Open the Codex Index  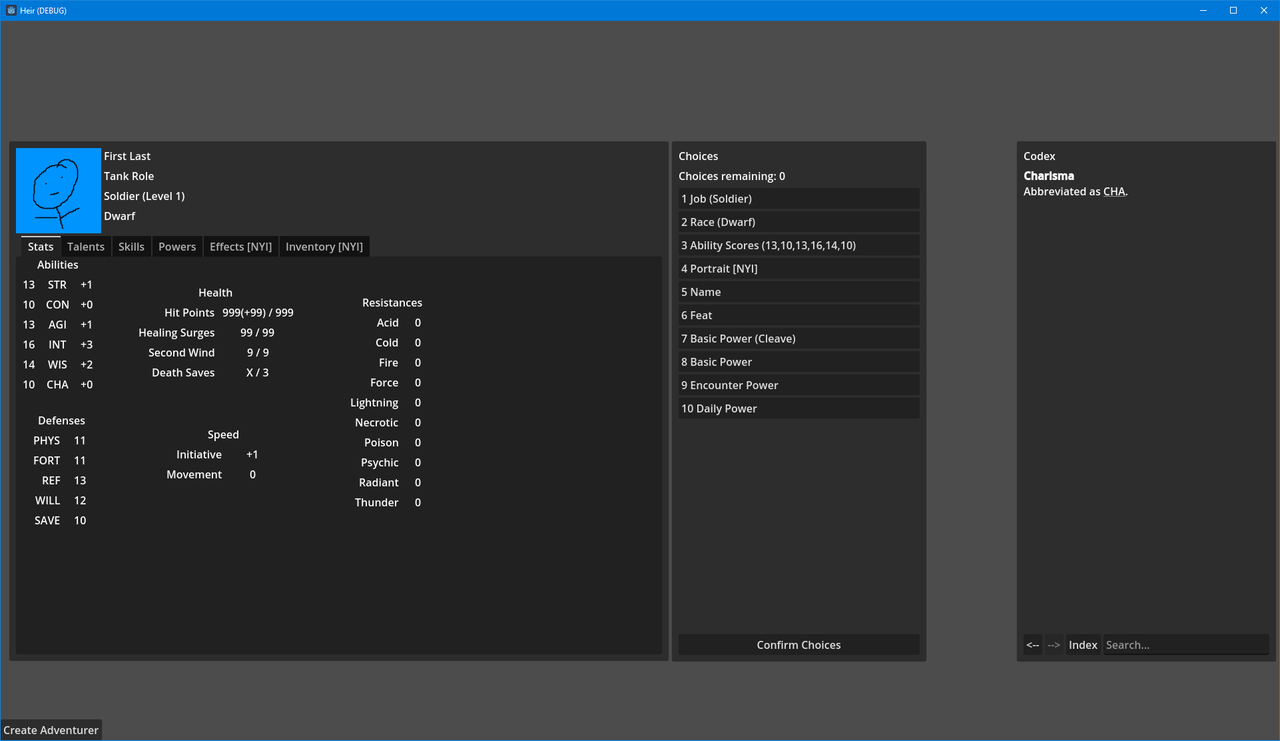[x=1083, y=645]
